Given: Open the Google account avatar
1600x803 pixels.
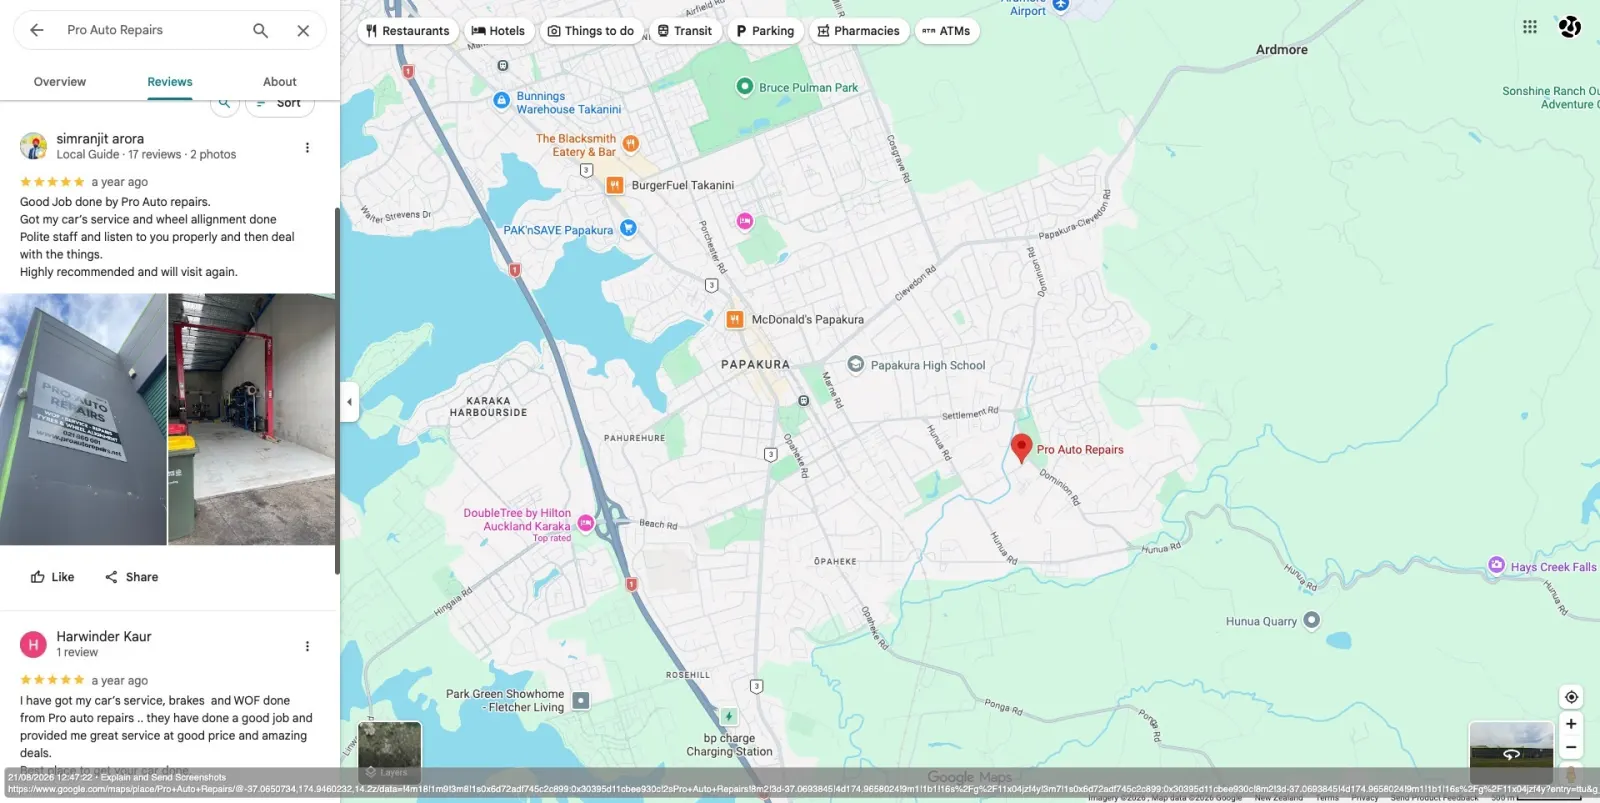Looking at the screenshot, I should [1570, 27].
